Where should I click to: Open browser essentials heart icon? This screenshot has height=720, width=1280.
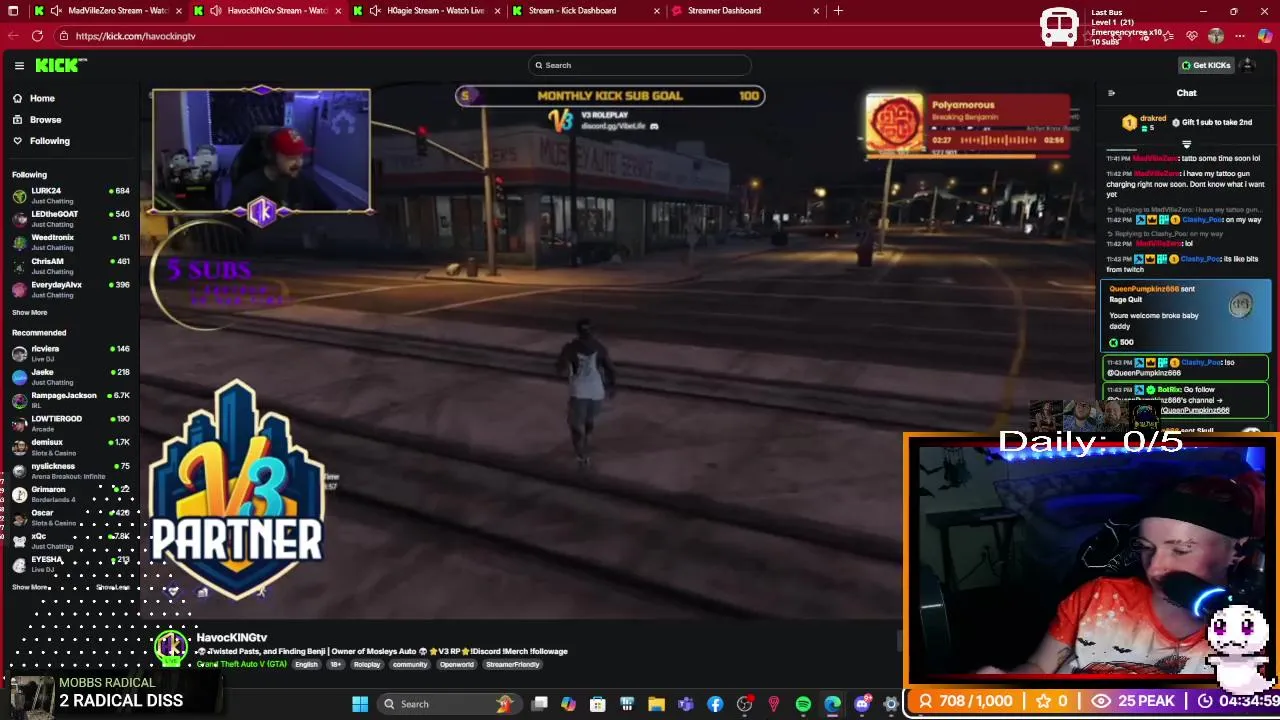coord(1191,36)
